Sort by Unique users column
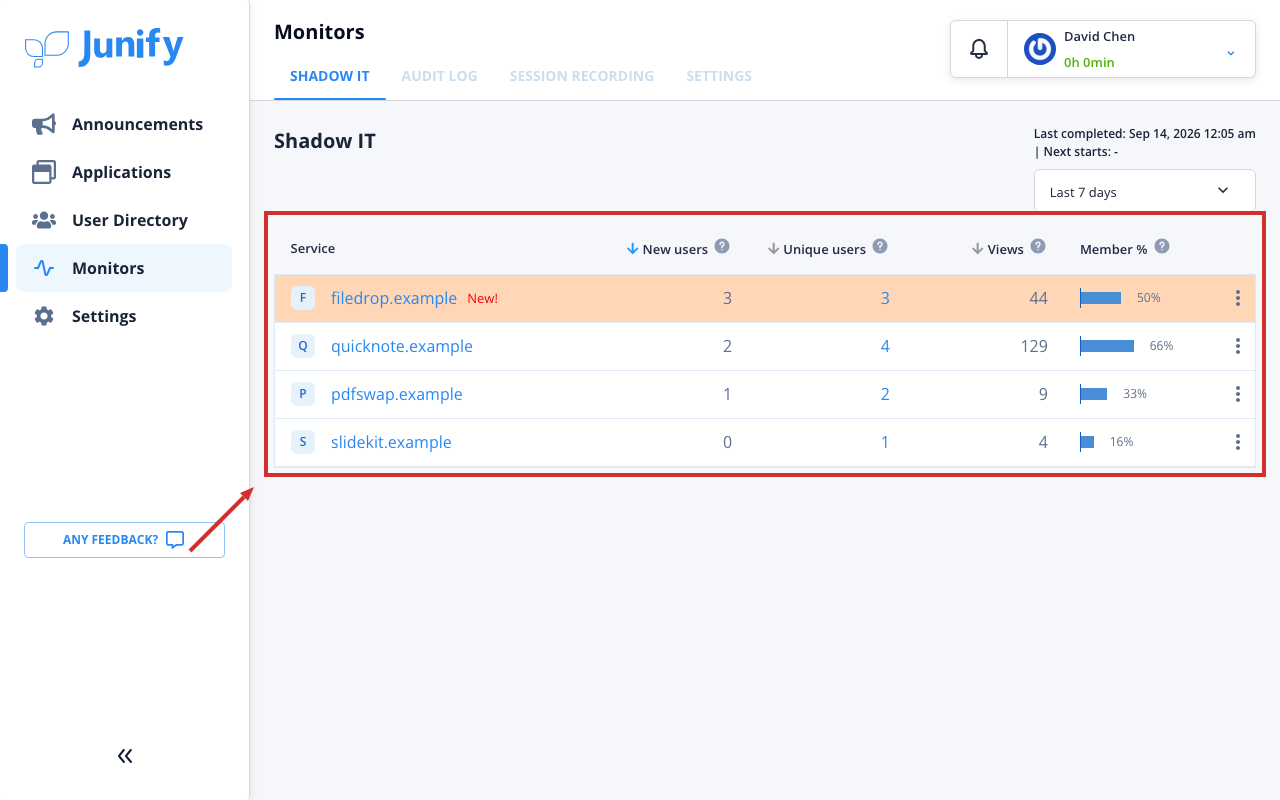Screen dimensions: 1280x800 [816, 249]
